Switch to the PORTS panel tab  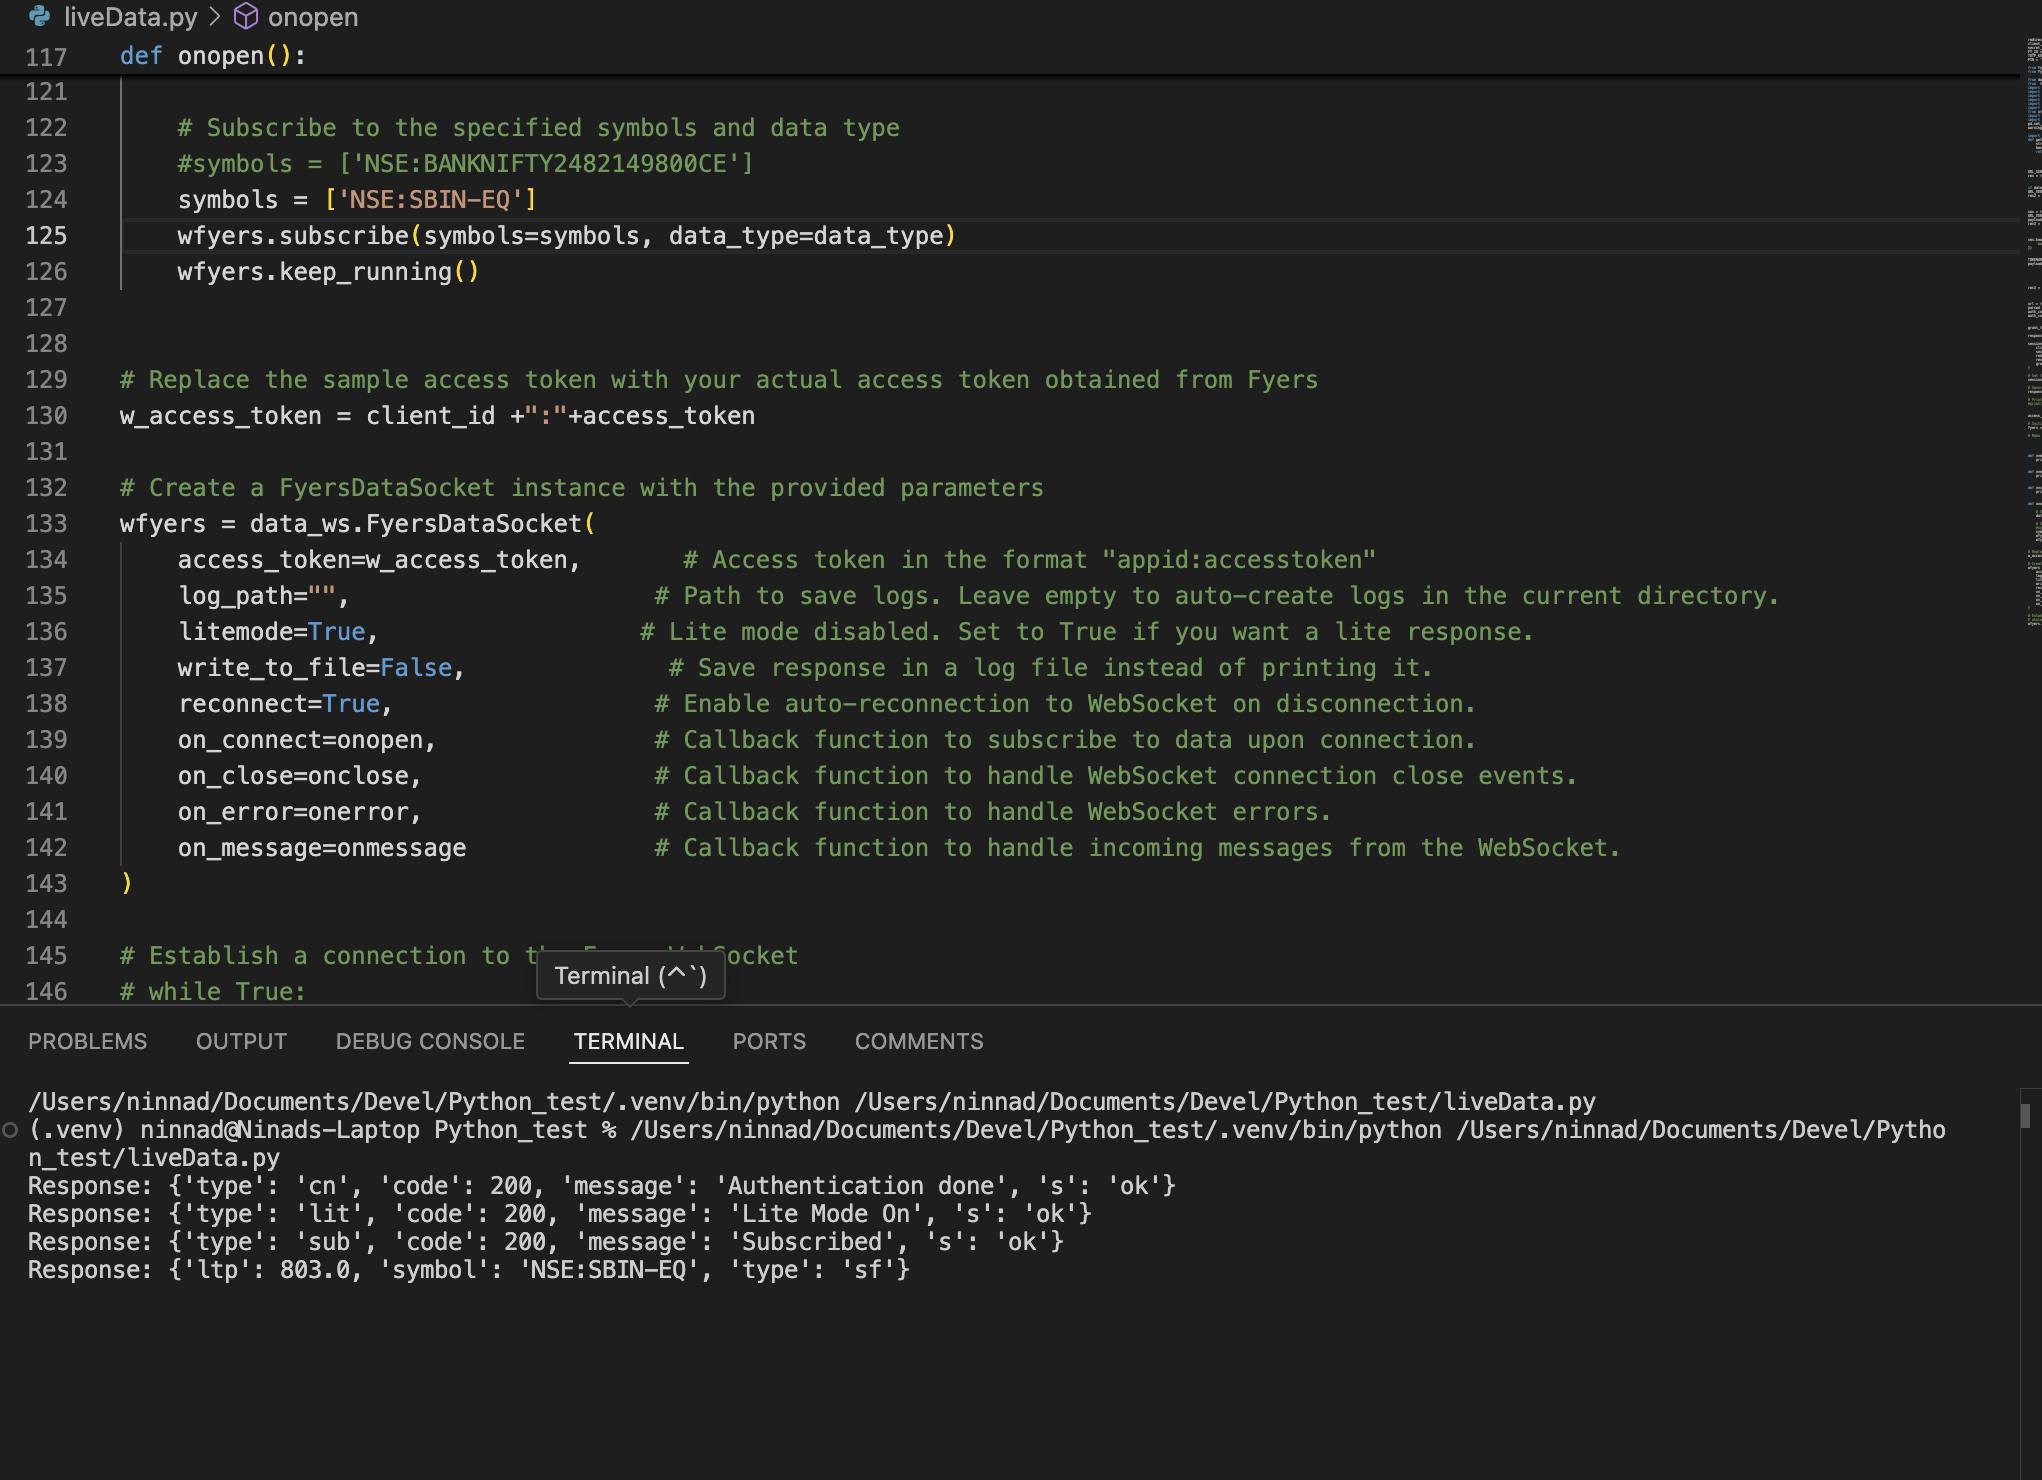(769, 1041)
